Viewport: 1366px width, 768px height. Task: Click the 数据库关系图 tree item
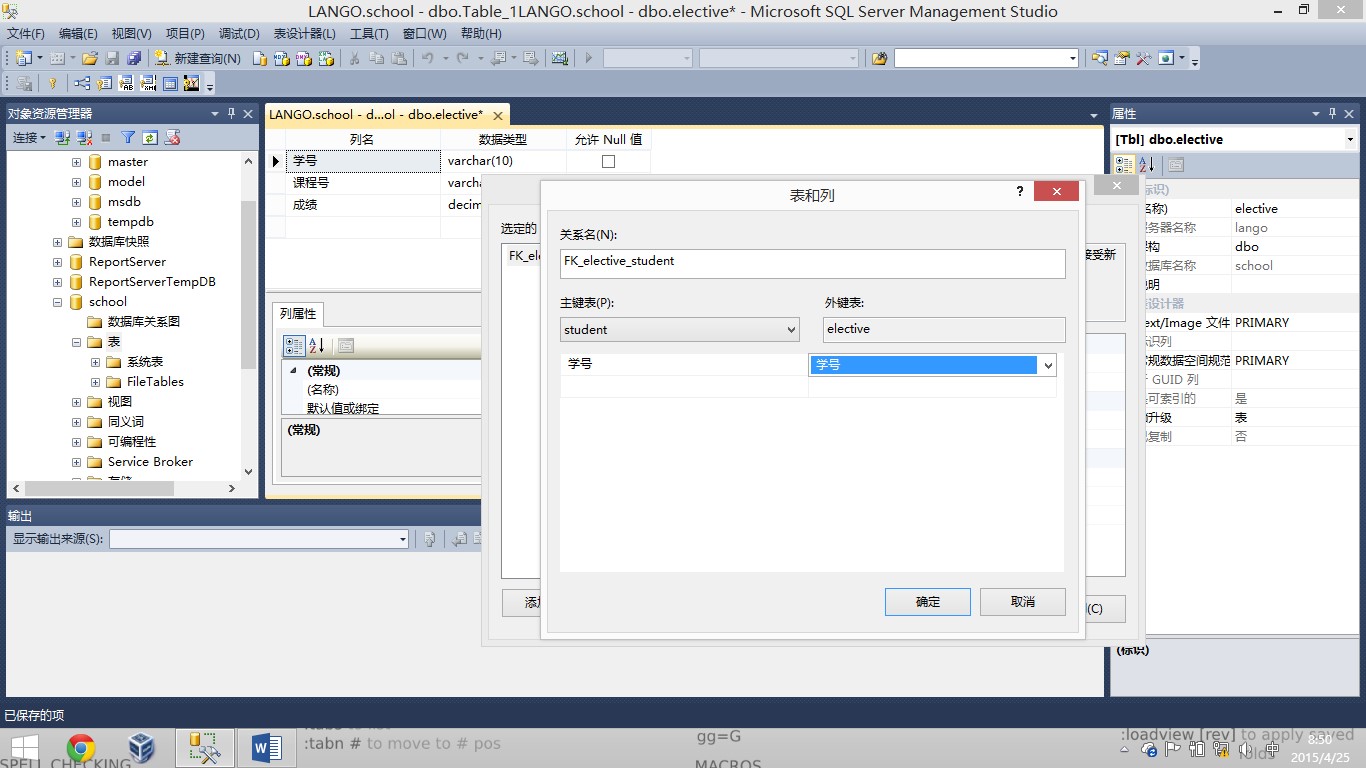click(x=144, y=321)
